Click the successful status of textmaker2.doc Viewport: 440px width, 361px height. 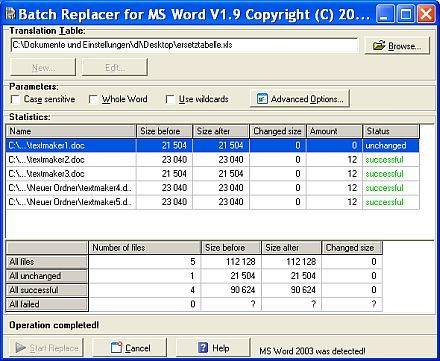click(x=384, y=160)
